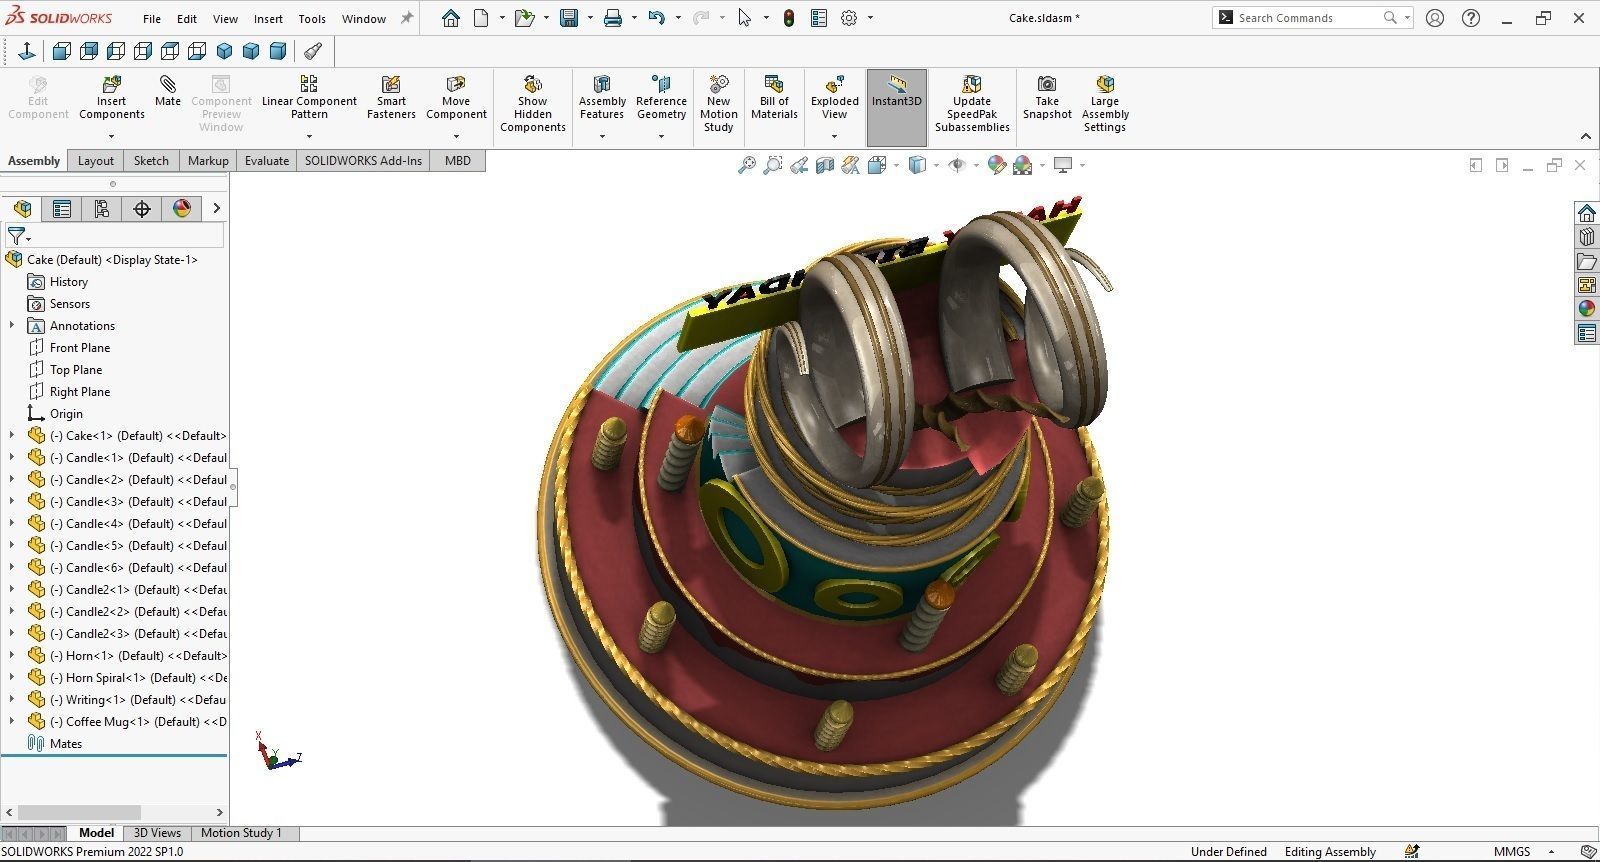Screen dimensions: 1600x862
Task: Expand Cake<1> component in tree
Action: pos(12,435)
